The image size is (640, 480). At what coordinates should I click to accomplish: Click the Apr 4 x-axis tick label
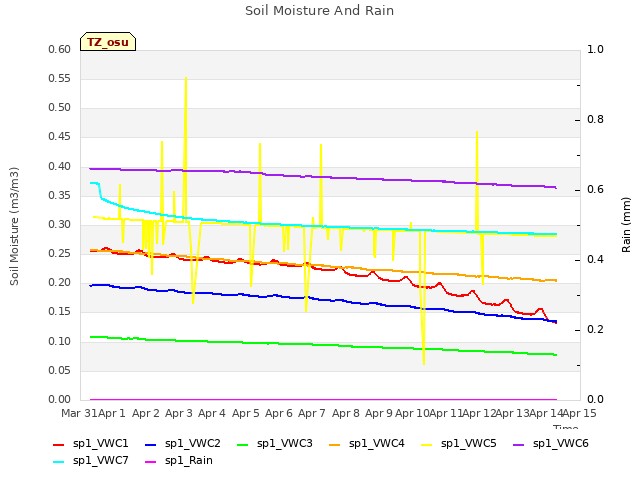click(x=212, y=413)
